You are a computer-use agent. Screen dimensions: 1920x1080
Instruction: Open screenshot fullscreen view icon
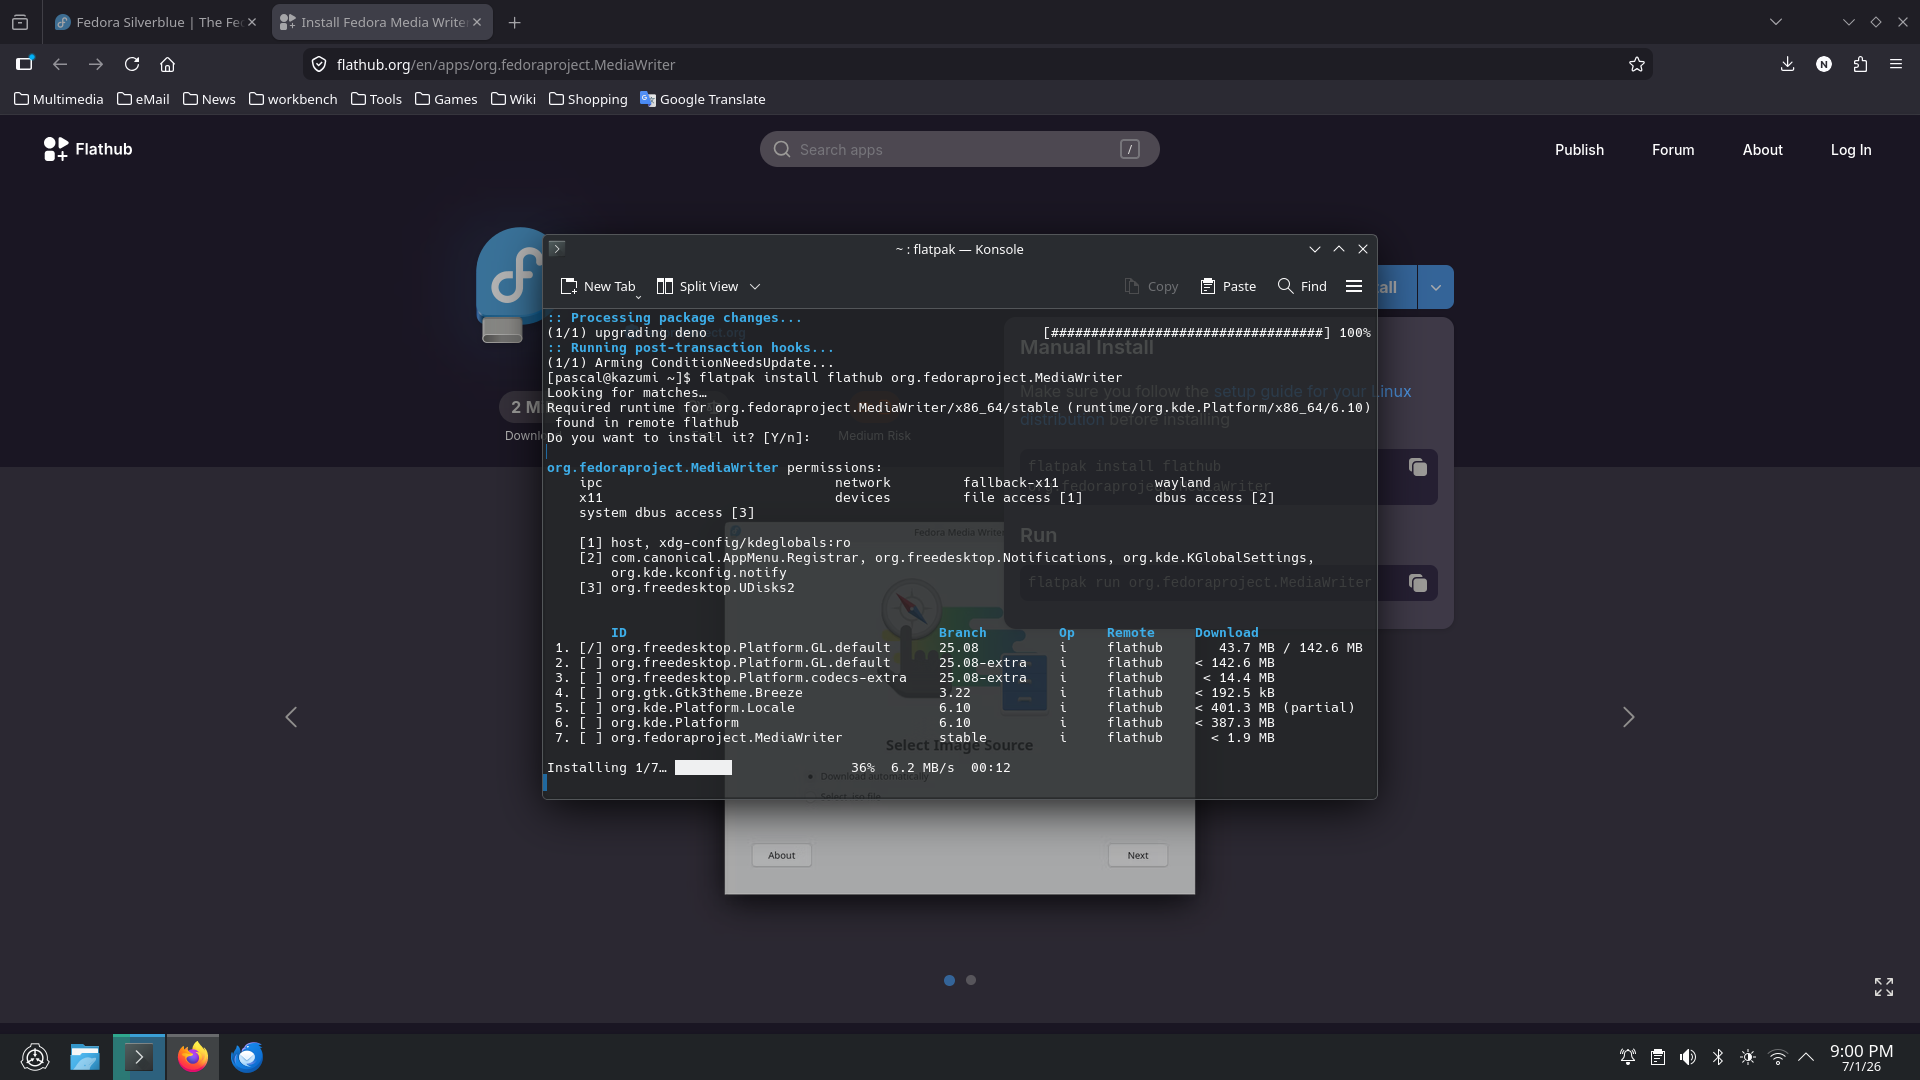click(1884, 987)
